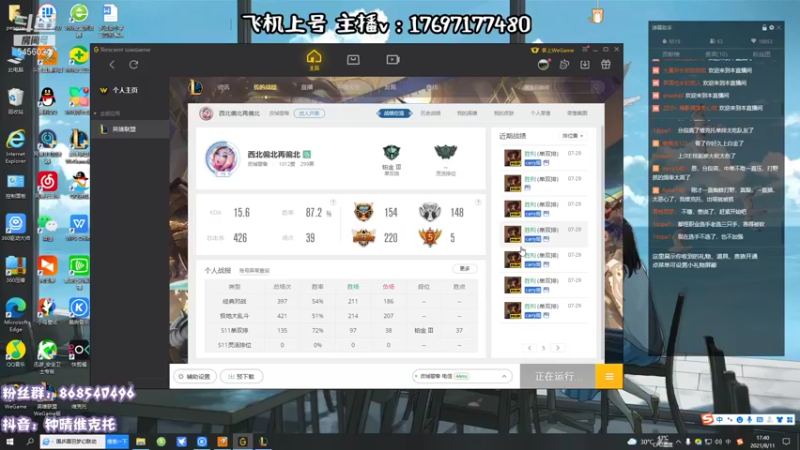This screenshot has width=800, height=450.
Task: Refresh the WeGame page
Action: pos(134,64)
